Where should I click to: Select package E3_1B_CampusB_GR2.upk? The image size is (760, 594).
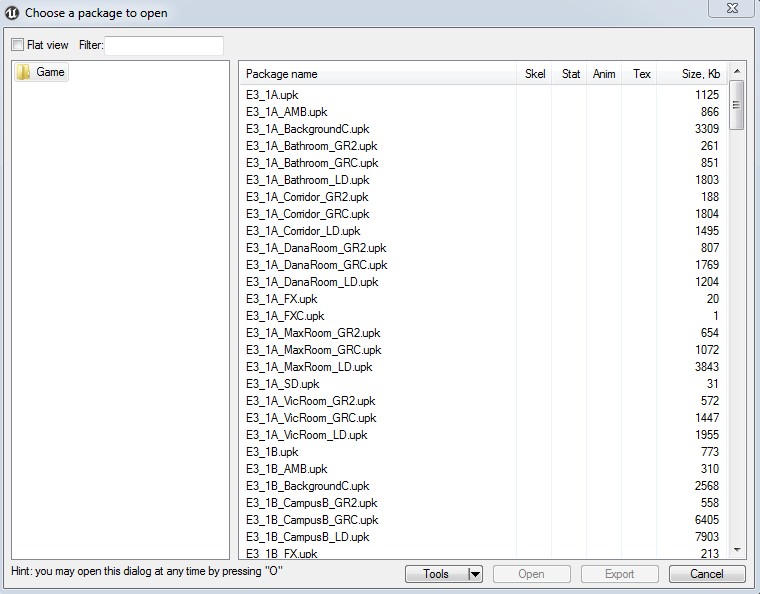(483, 503)
